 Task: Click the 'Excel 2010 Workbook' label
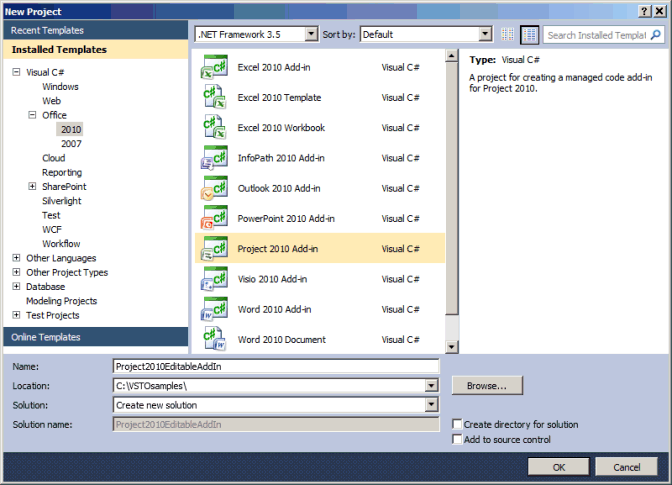click(x=281, y=128)
